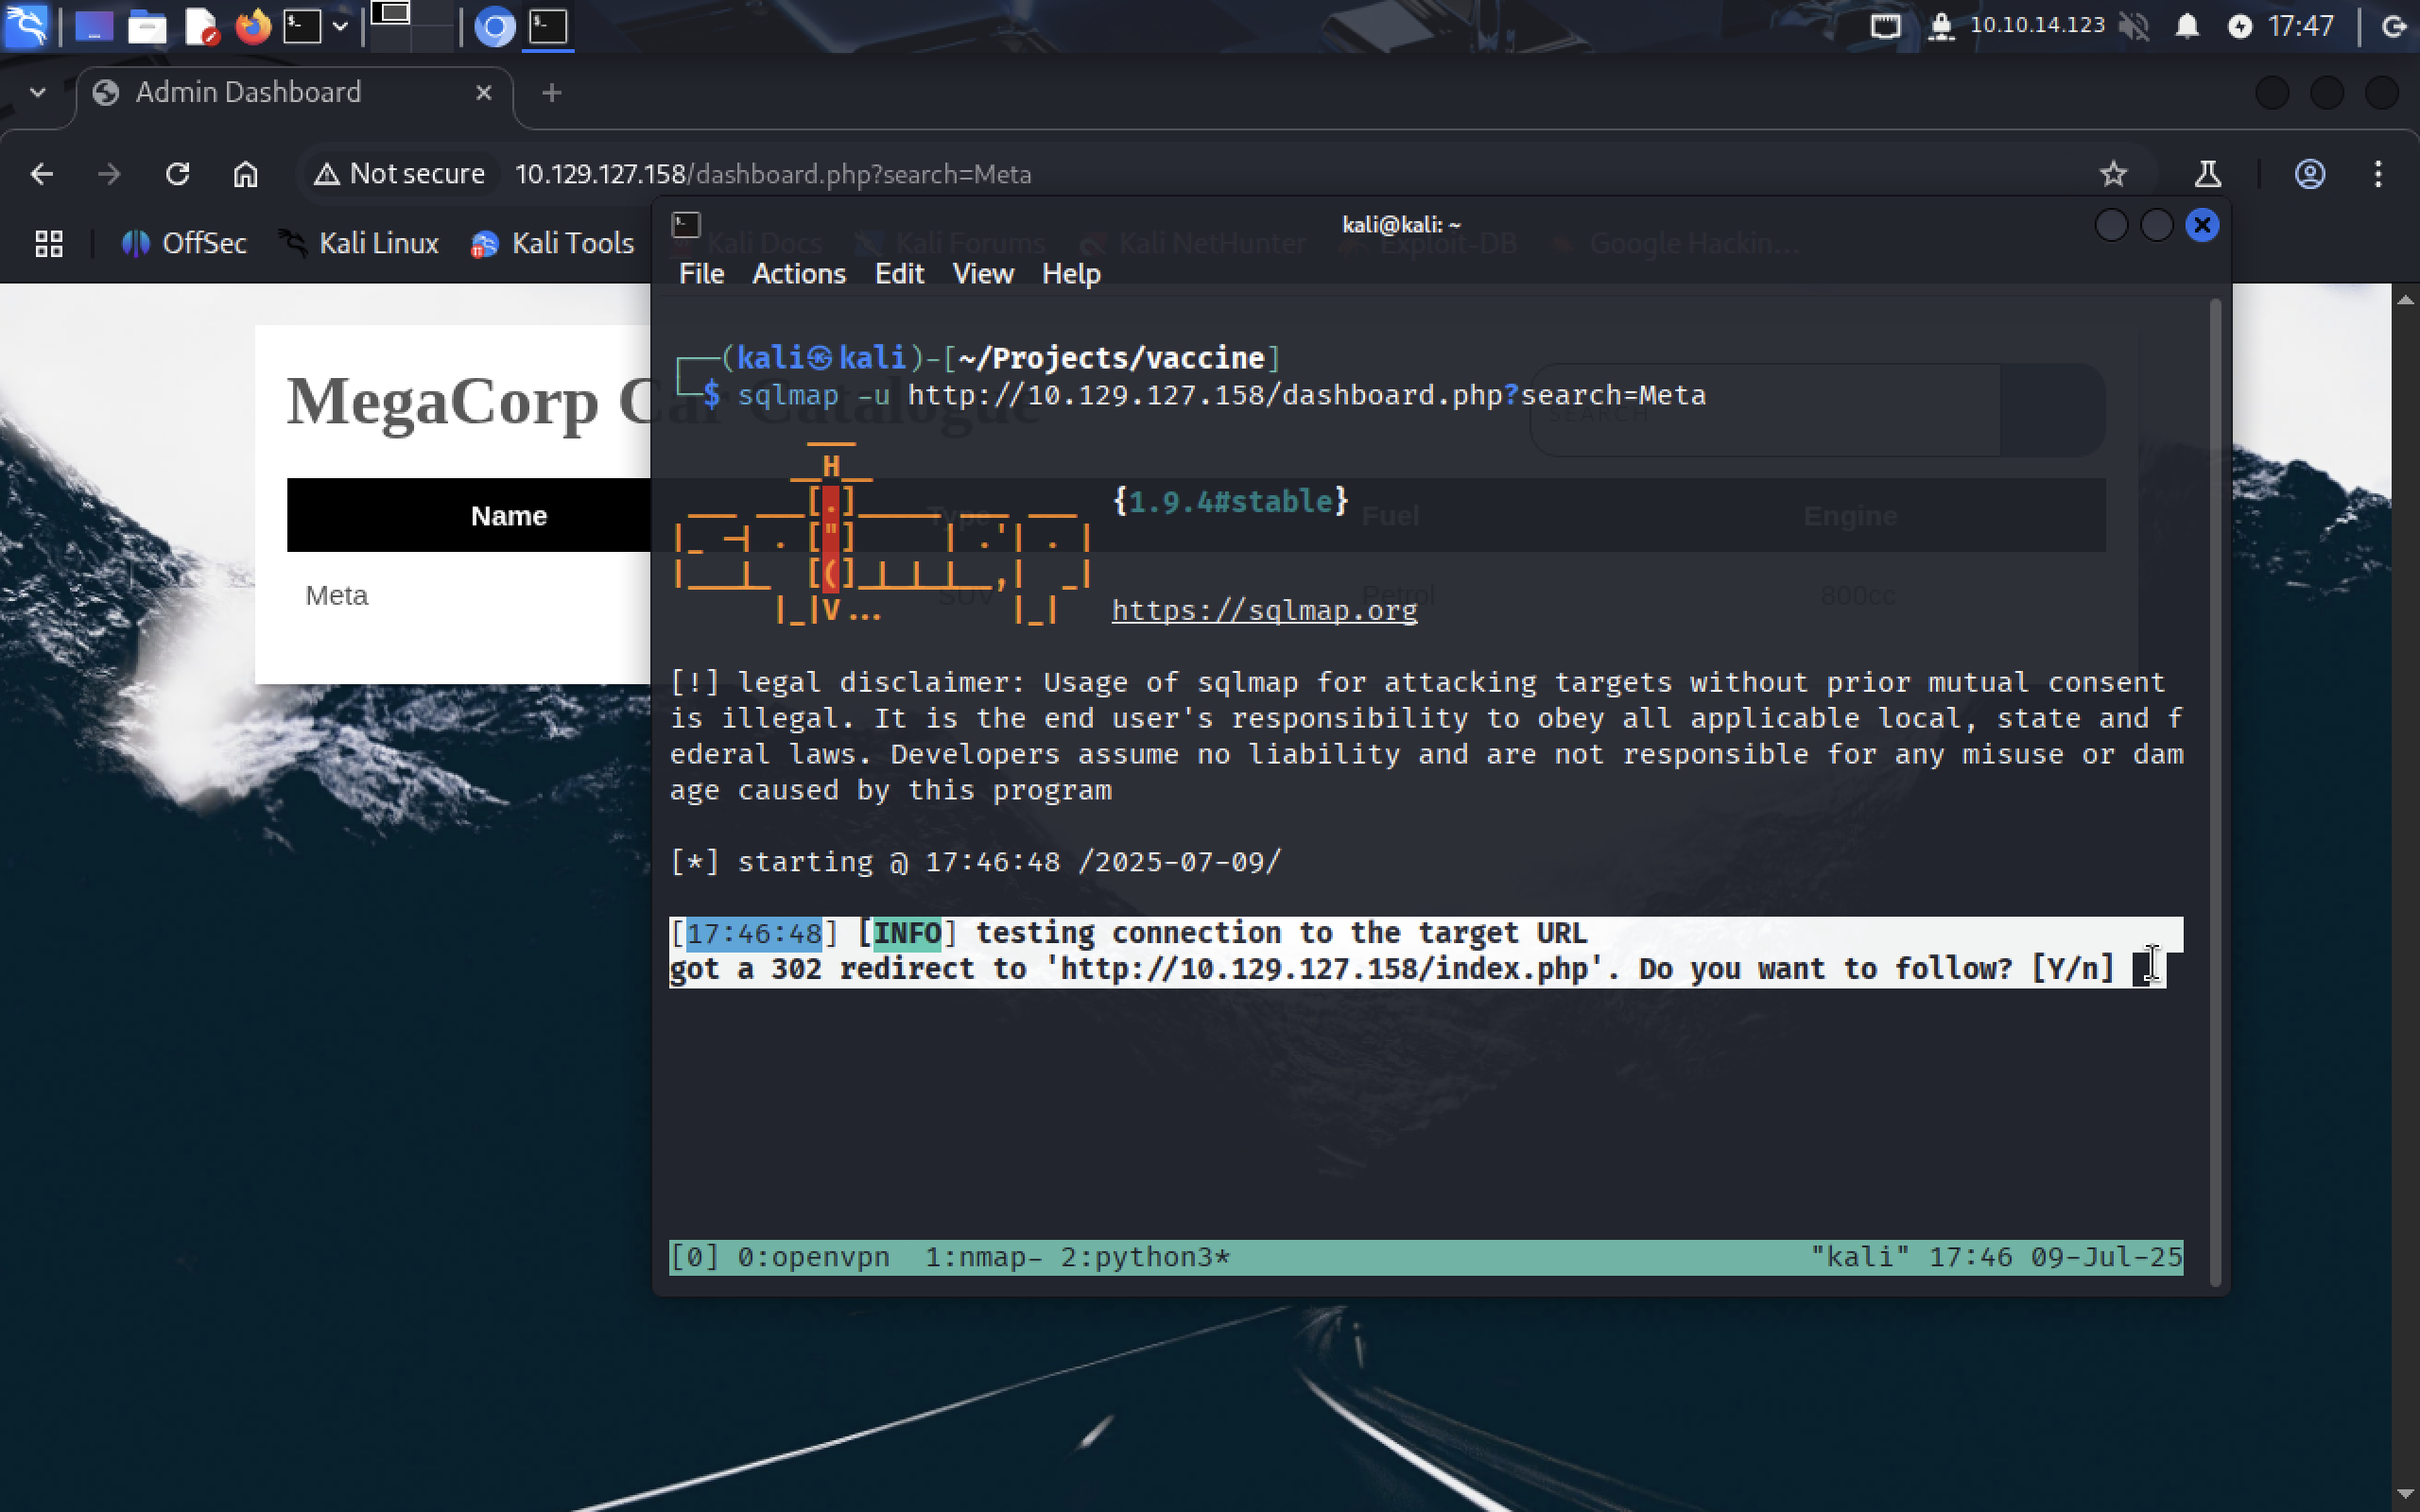Click the tmux 1:nmap- window label
This screenshot has height=1512, width=2420.
click(x=984, y=1257)
